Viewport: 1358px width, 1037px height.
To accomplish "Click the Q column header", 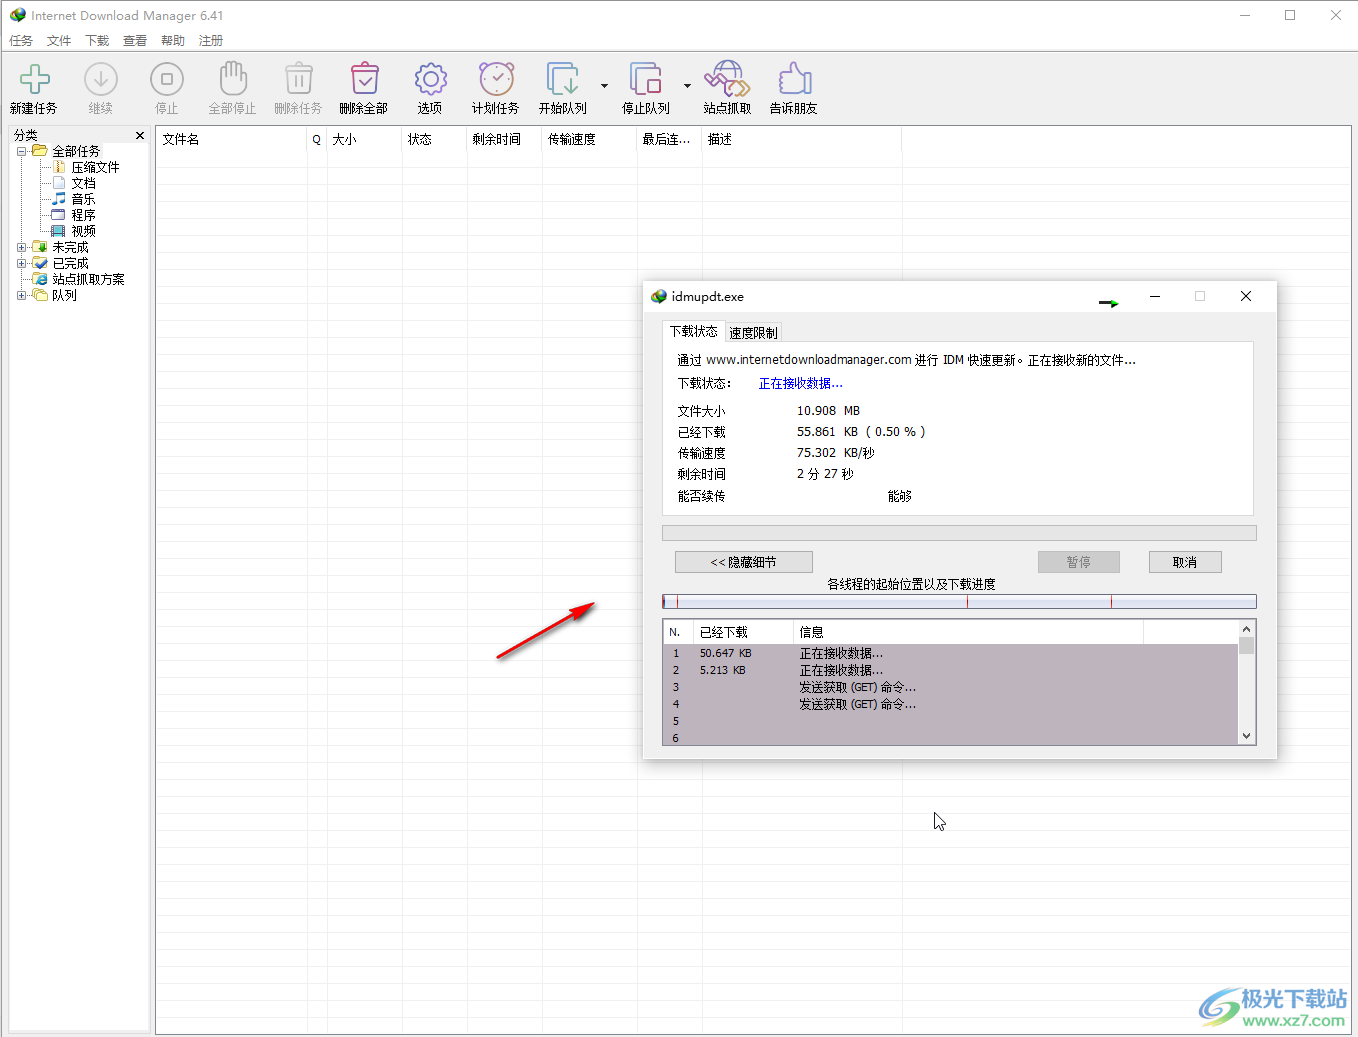I will pos(316,139).
